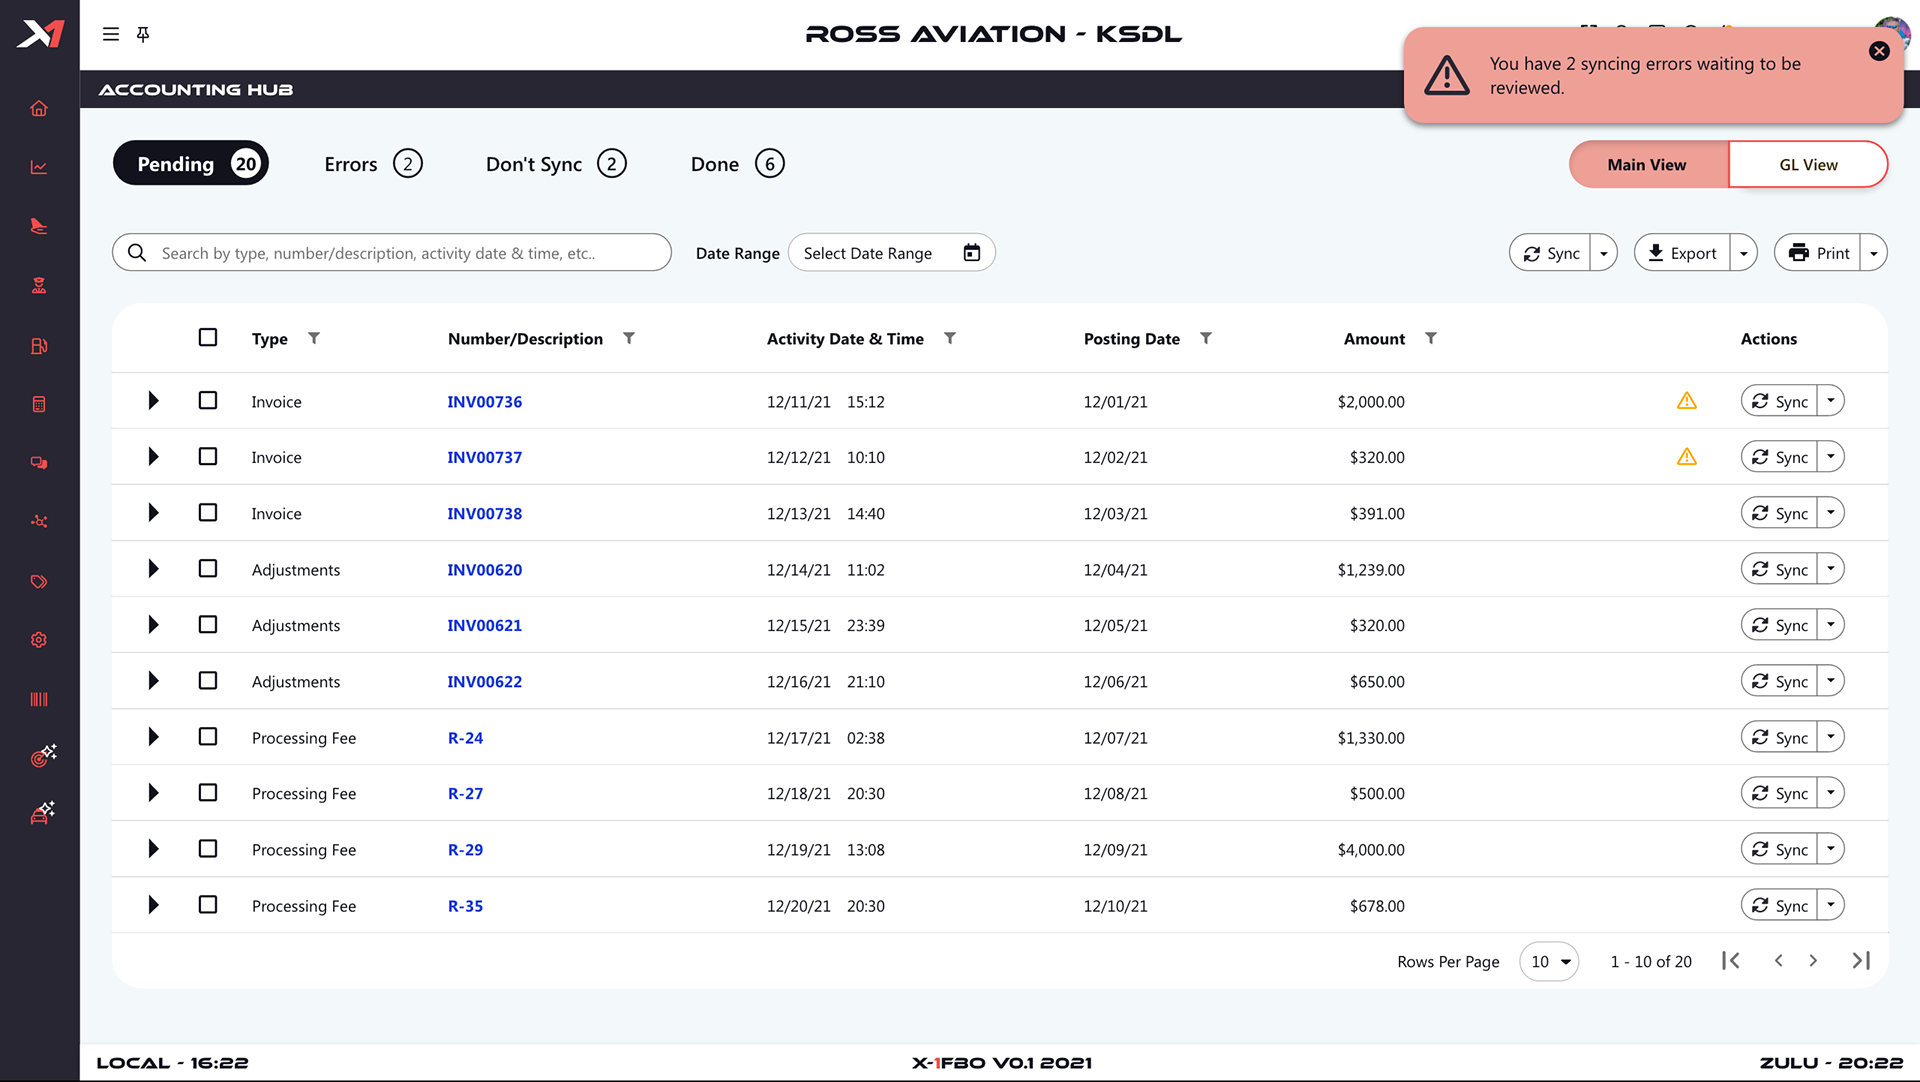This screenshot has width=1920, height=1082.
Task: Click the Type column filter icon
Action: point(314,338)
